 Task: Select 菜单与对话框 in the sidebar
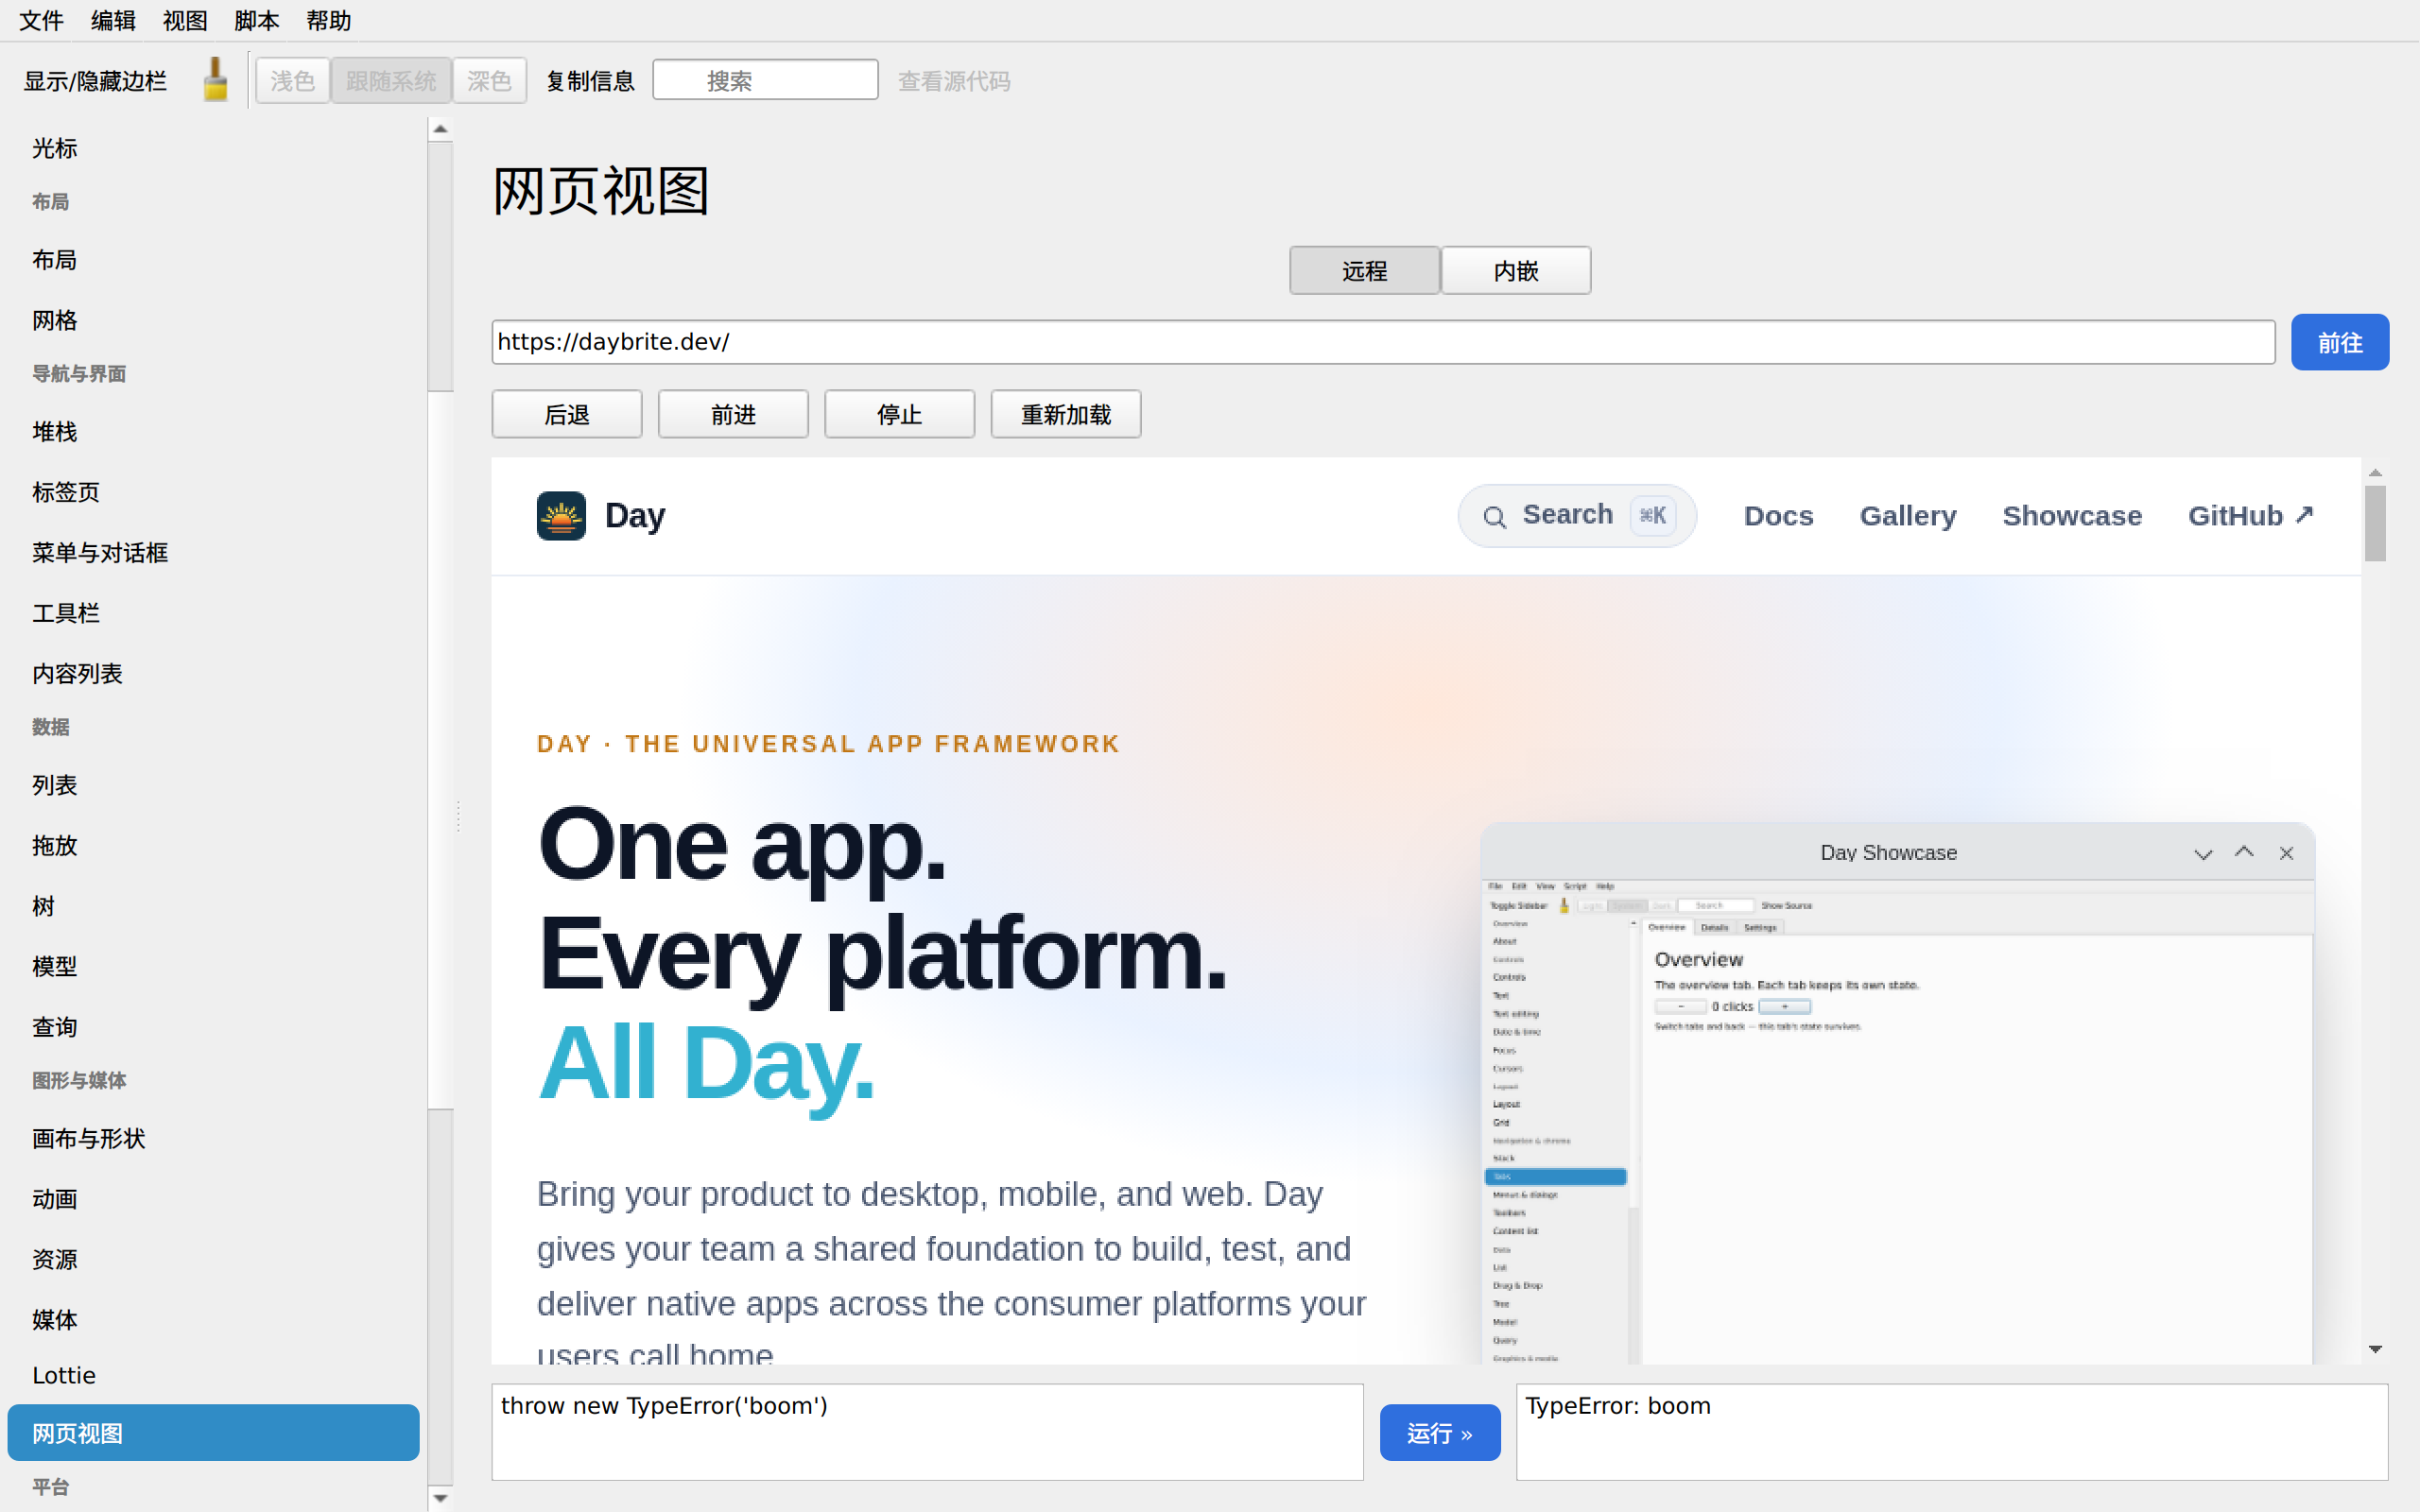tap(213, 553)
